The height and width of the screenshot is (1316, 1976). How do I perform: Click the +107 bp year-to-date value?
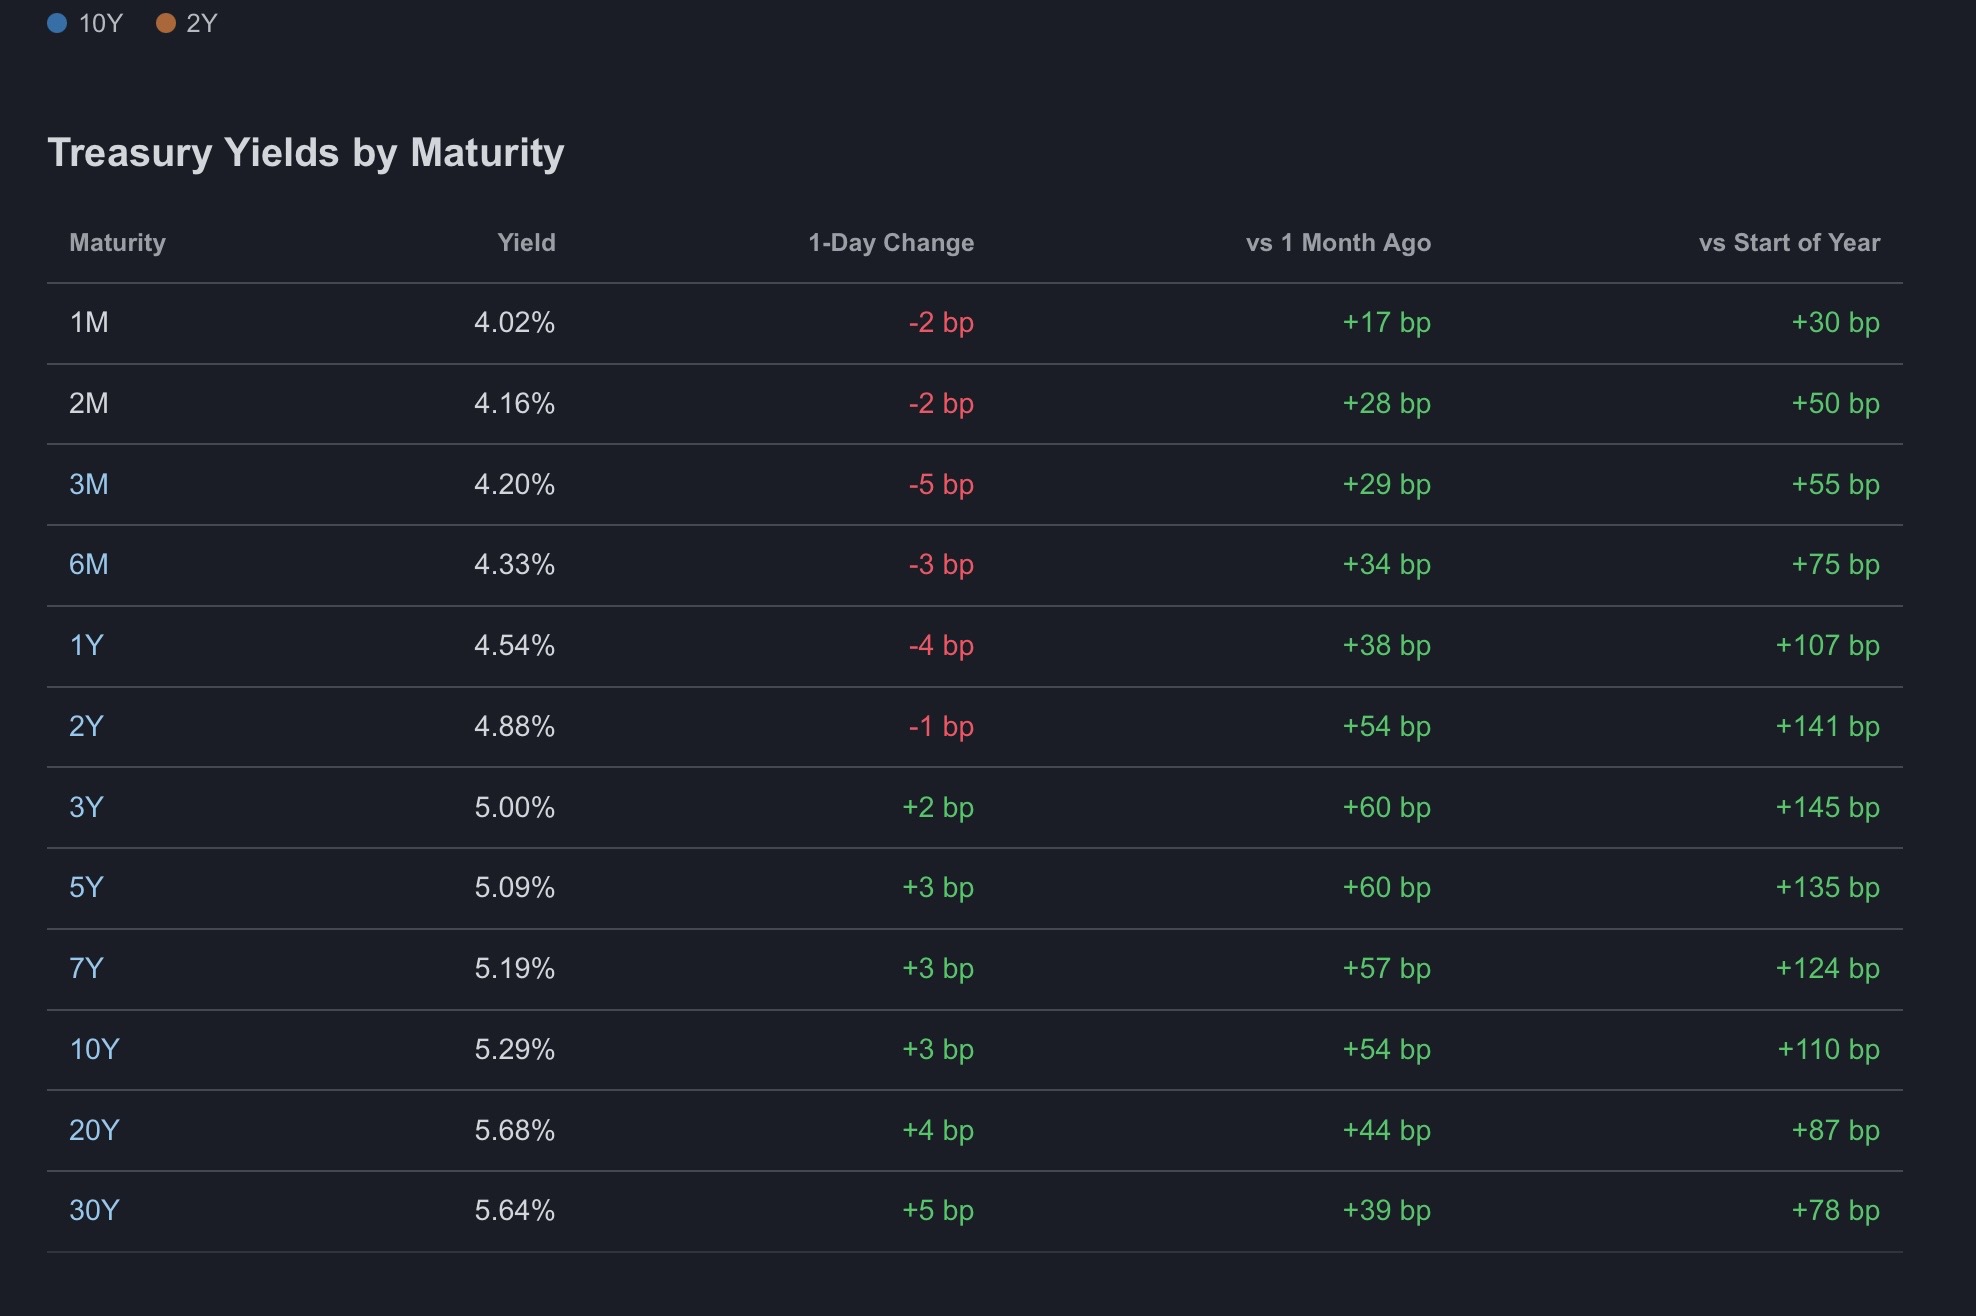(1827, 646)
